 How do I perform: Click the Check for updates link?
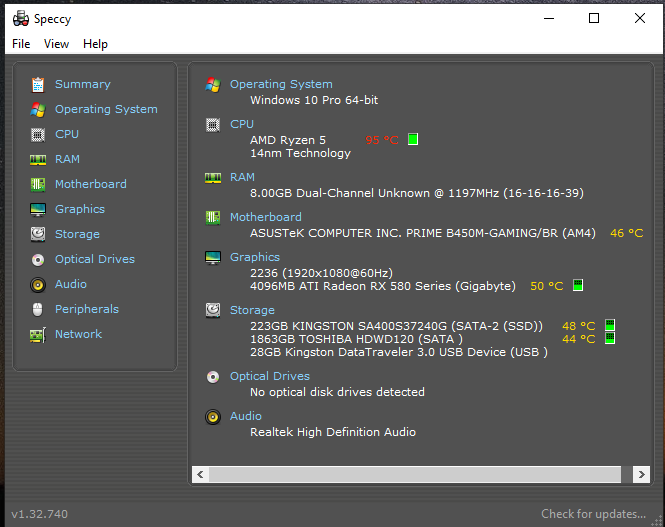pos(594,514)
